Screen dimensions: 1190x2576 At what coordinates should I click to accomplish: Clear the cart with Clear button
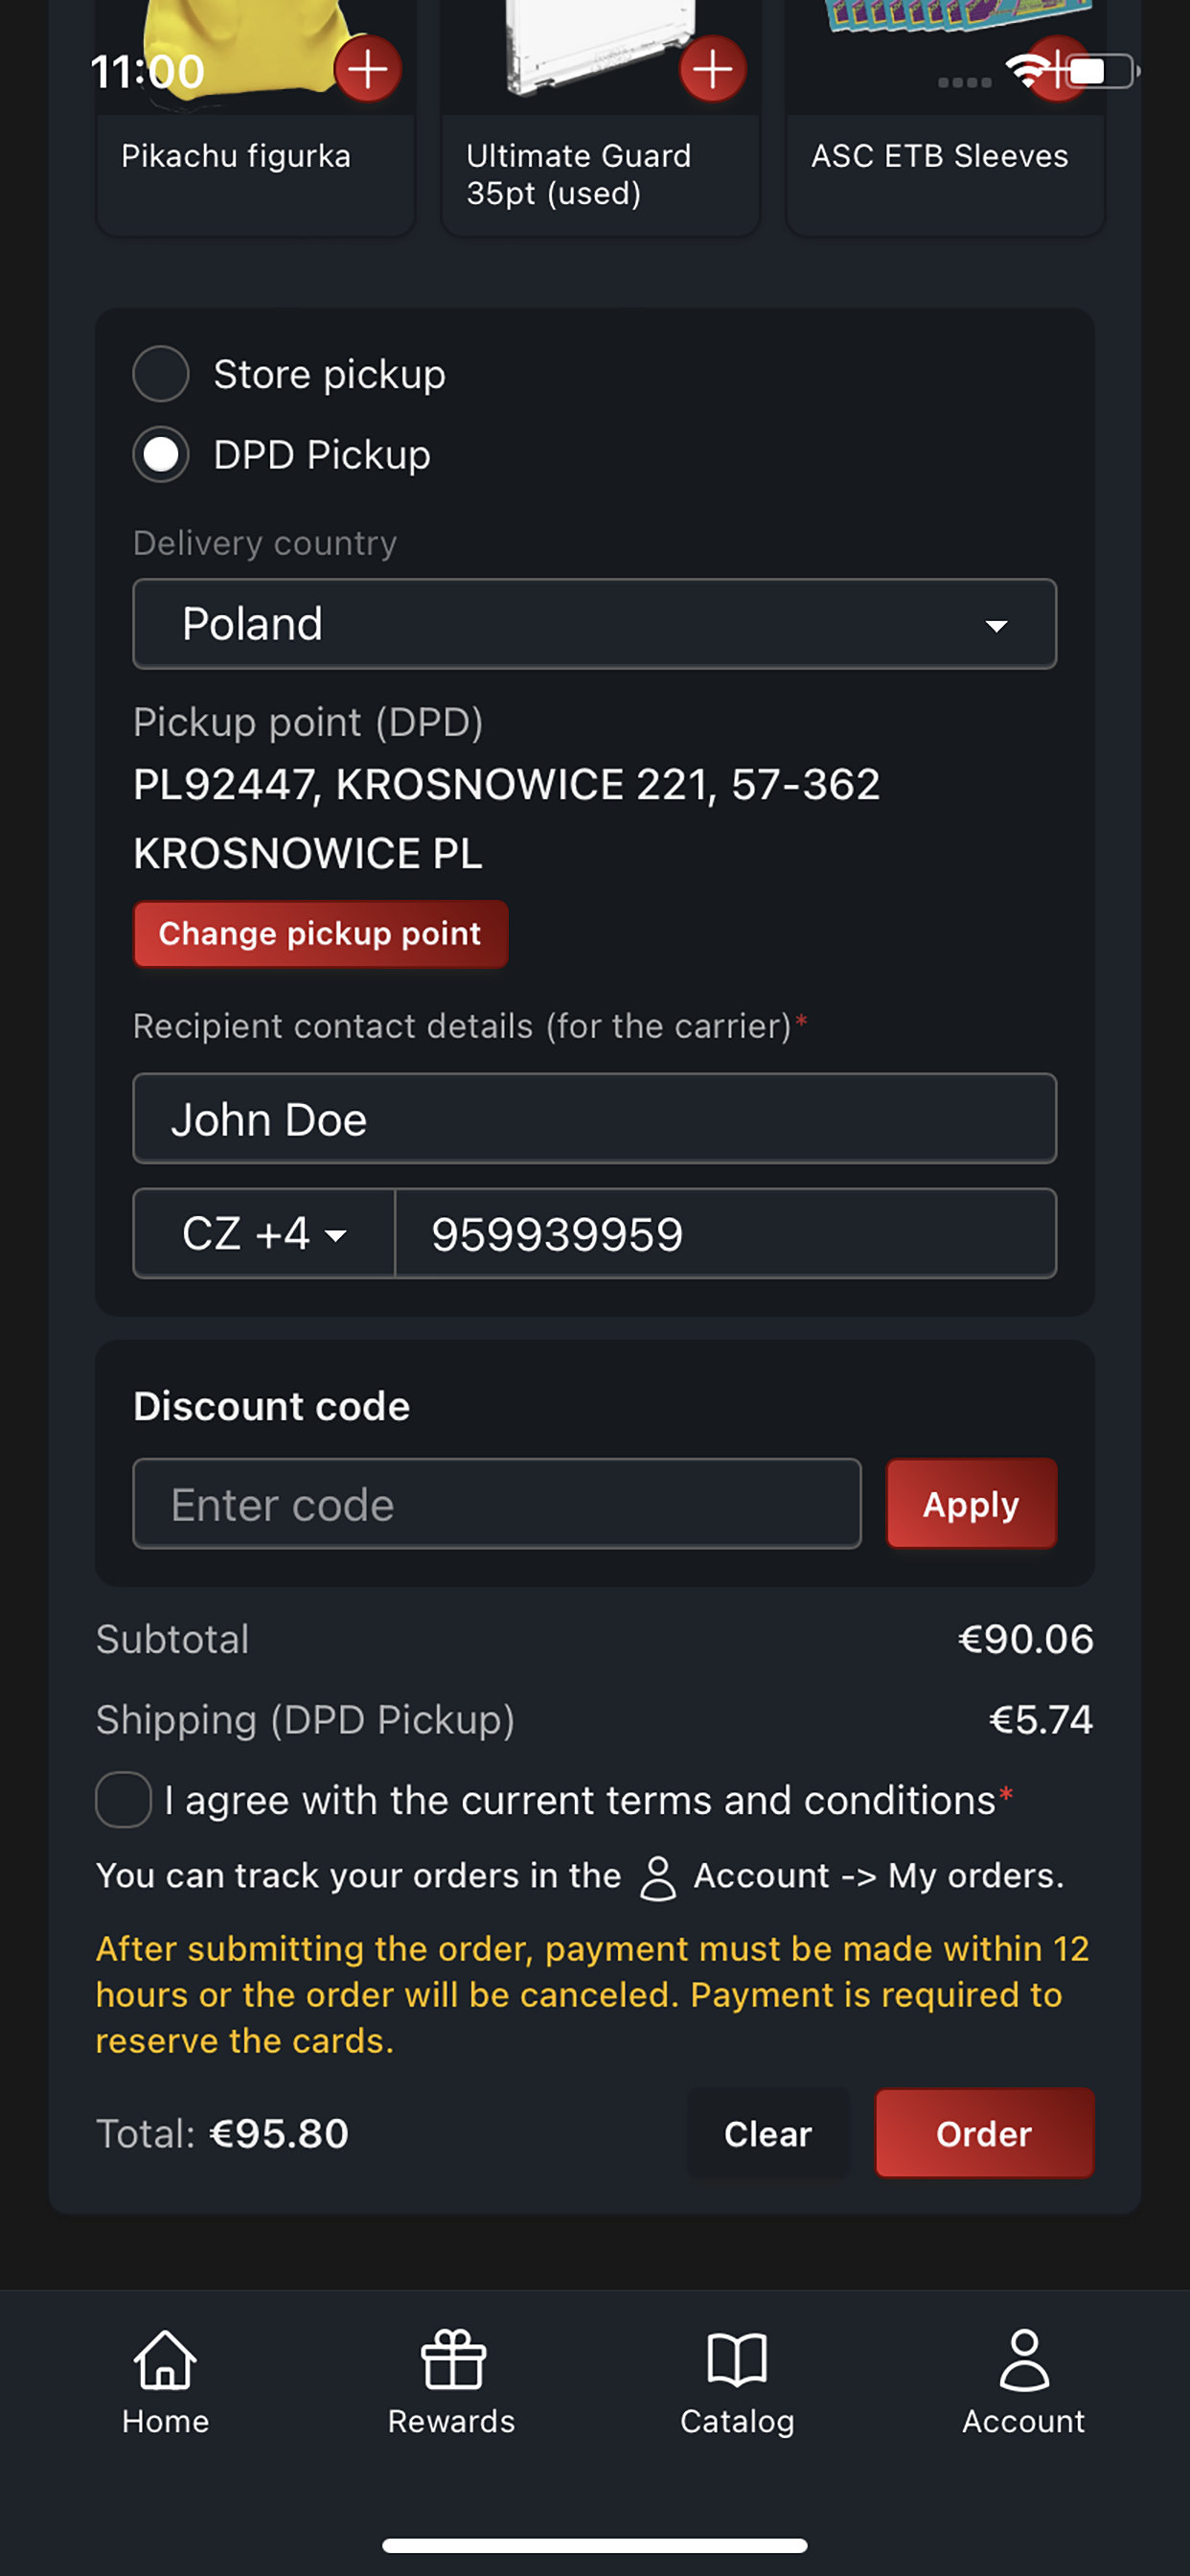pyautogui.click(x=768, y=2134)
